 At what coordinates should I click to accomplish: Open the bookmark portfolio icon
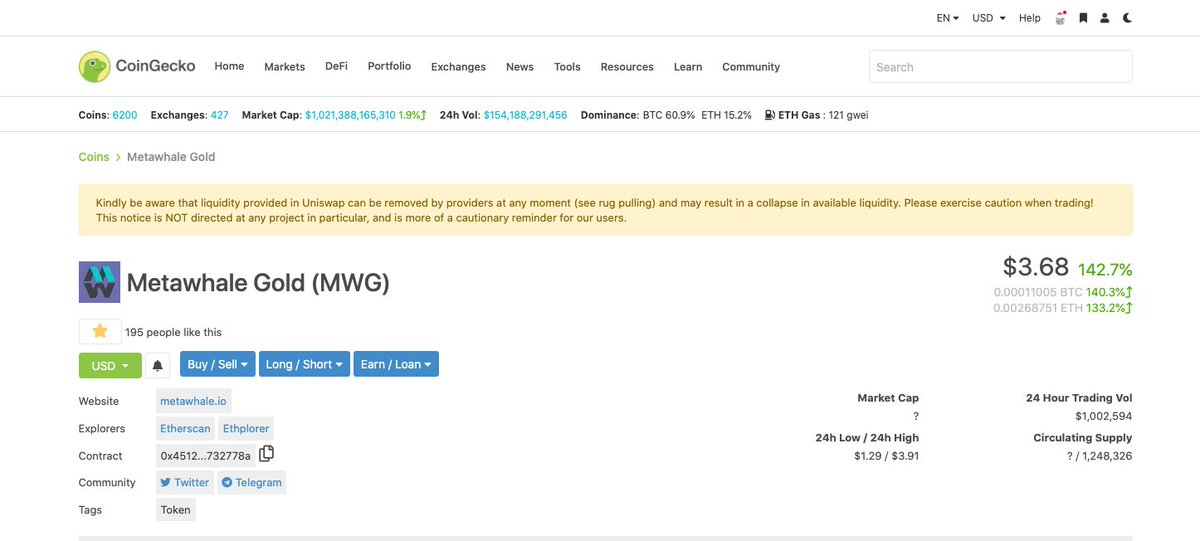point(1083,18)
